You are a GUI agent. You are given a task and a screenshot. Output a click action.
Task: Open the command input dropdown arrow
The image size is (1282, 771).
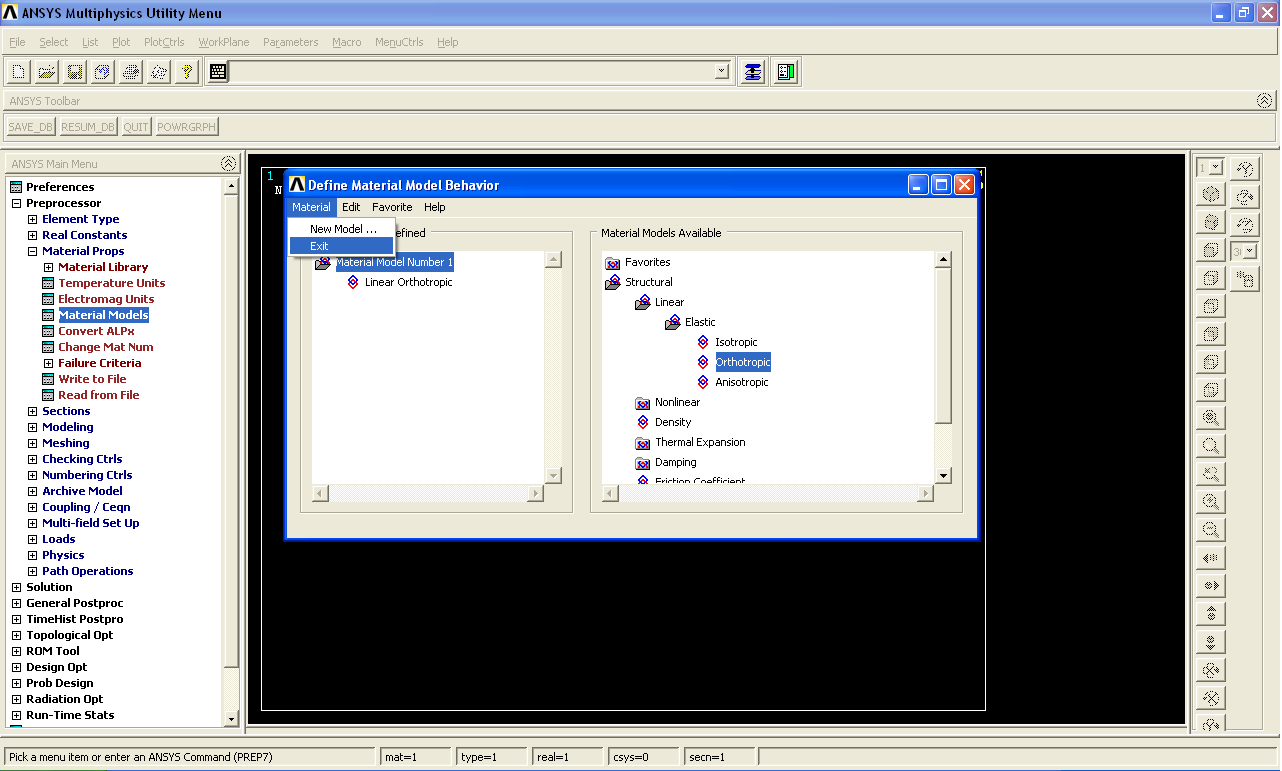(722, 72)
